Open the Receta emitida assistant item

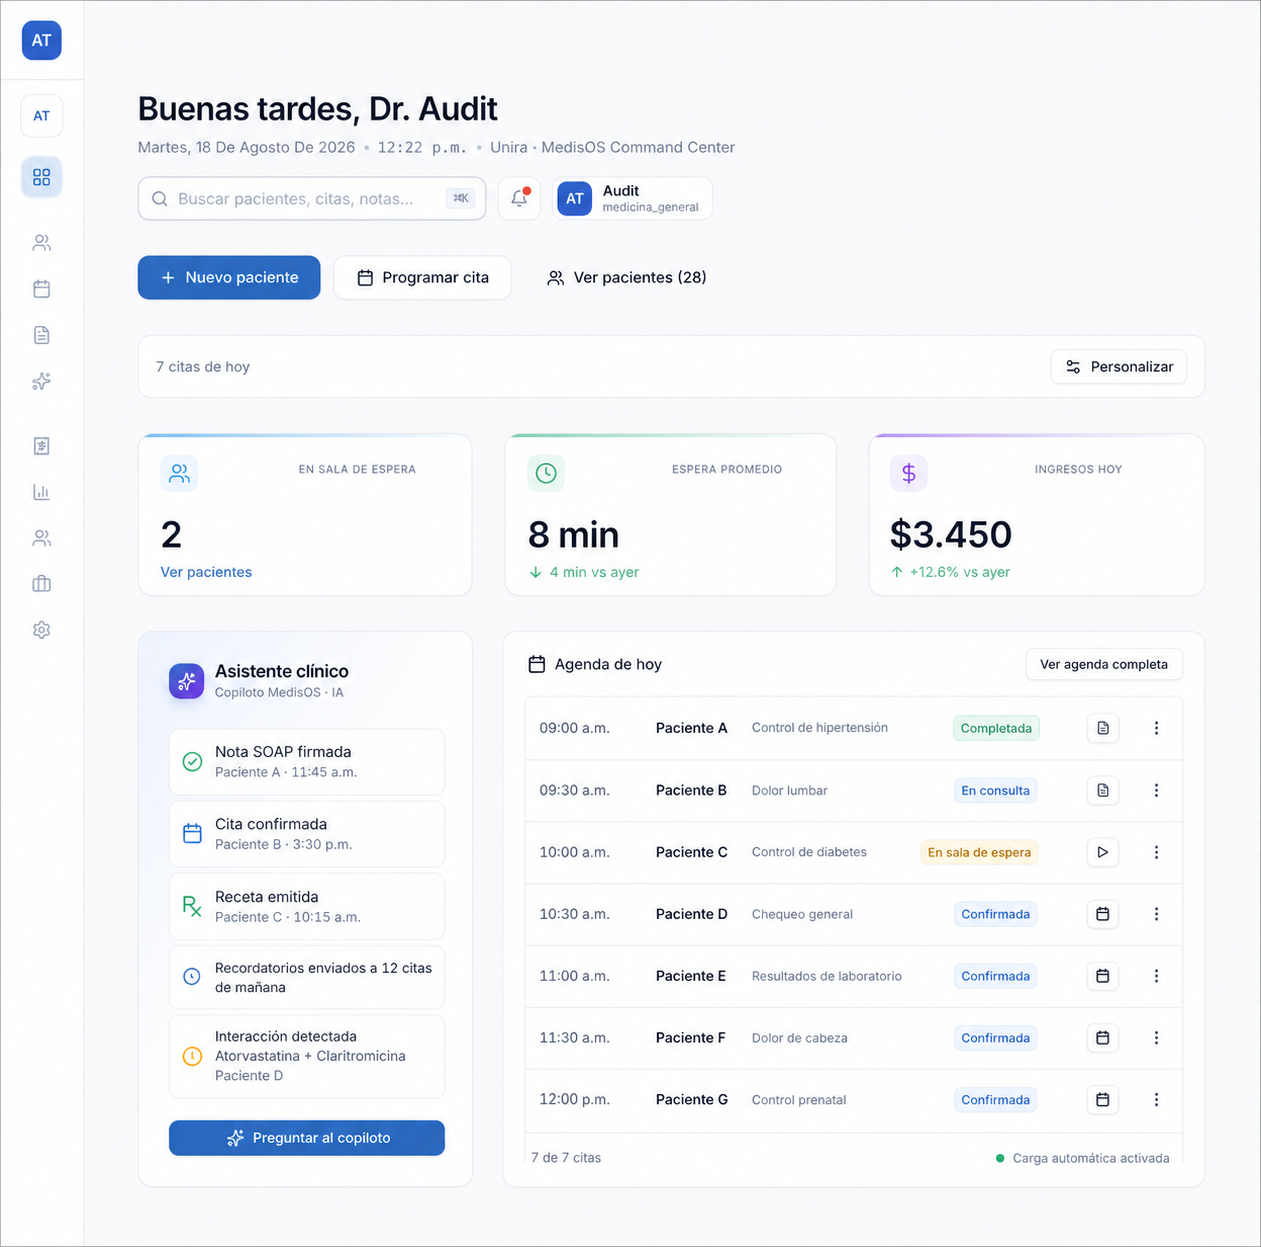pos(307,906)
